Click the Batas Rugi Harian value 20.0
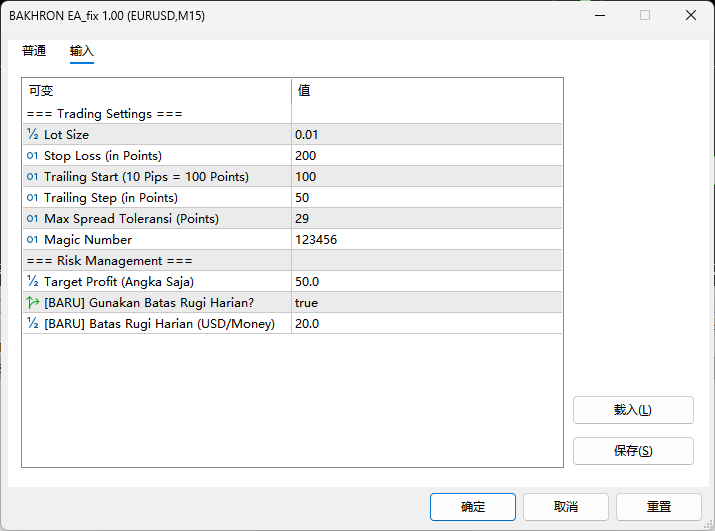 [308, 324]
